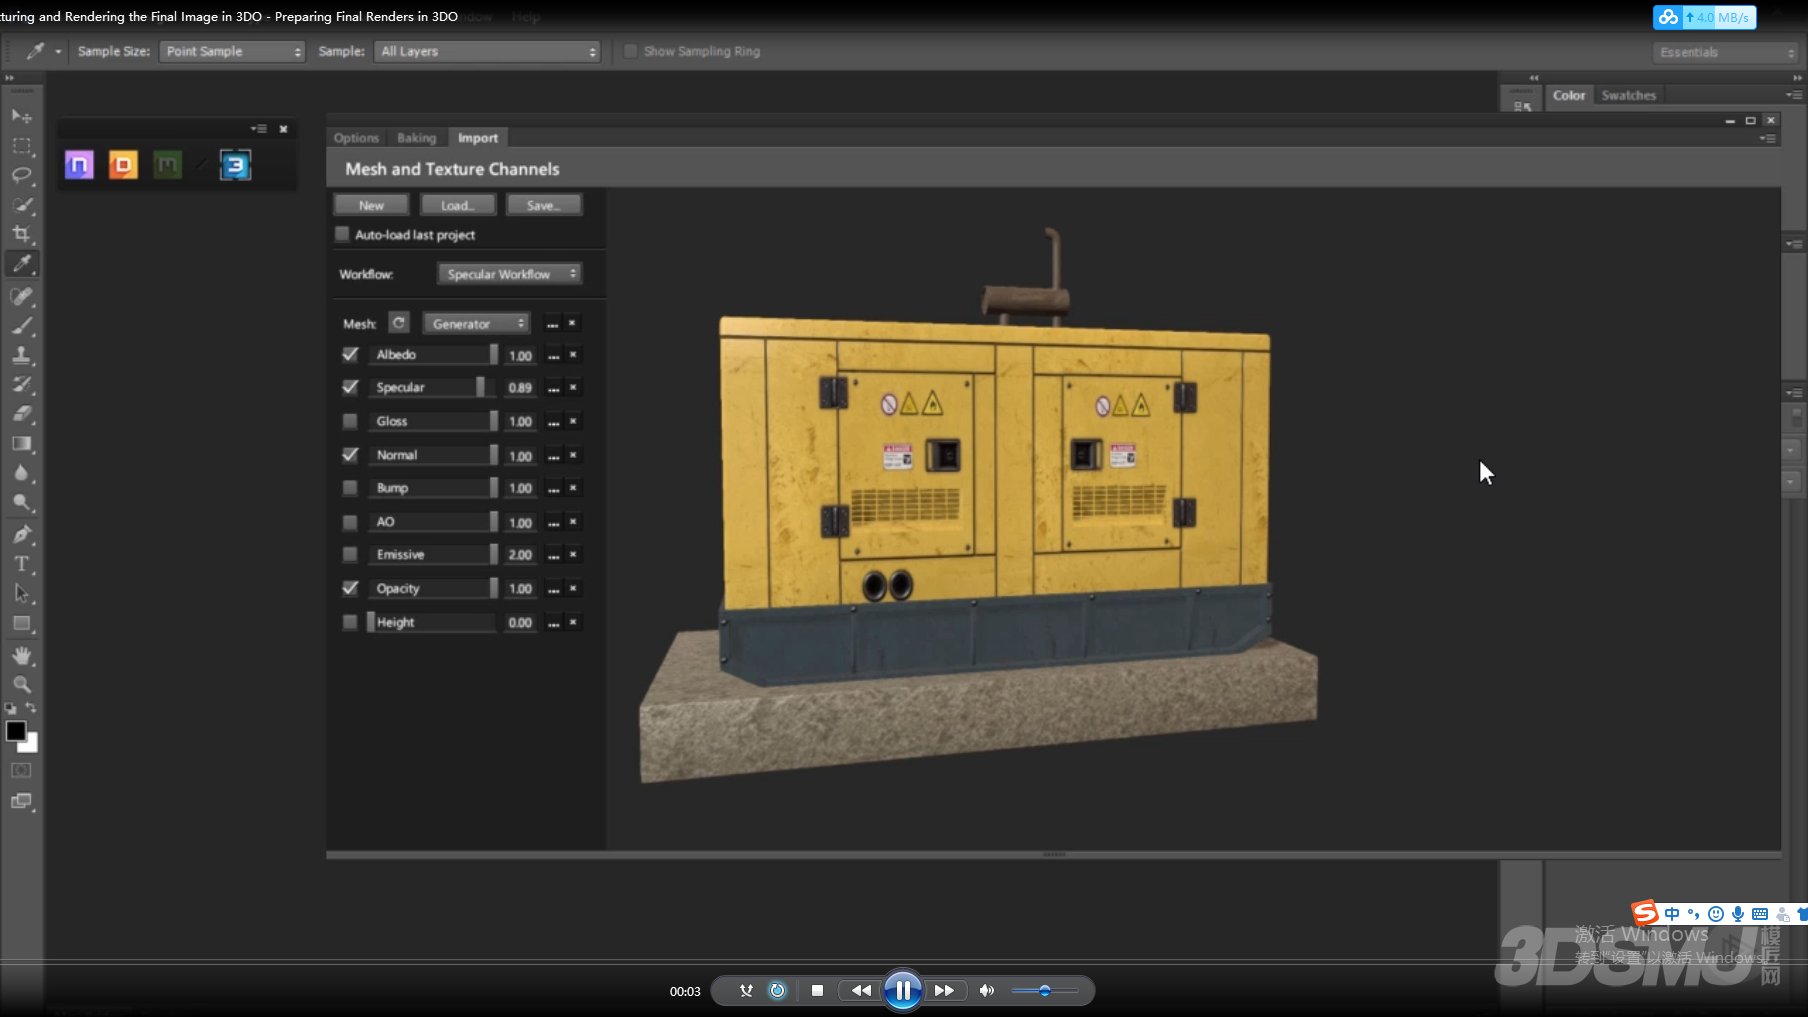Select the Quick Selection tool

(21, 205)
